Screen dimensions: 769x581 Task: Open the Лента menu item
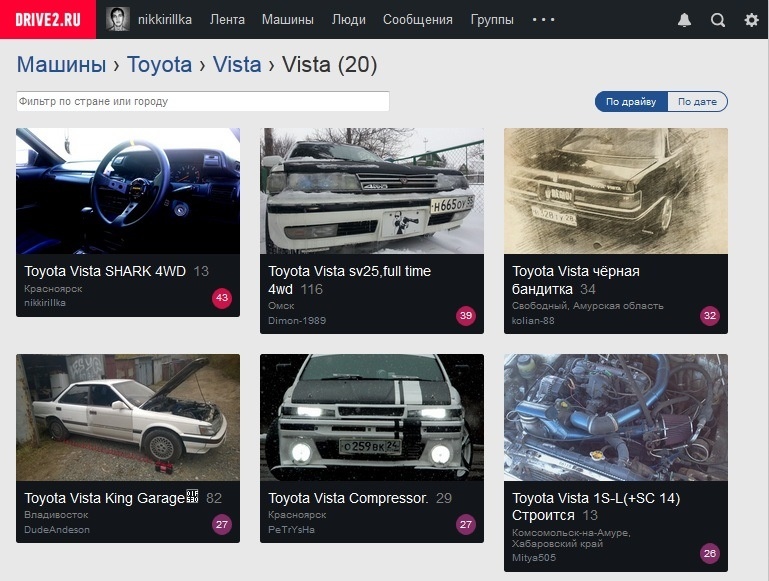pos(227,20)
